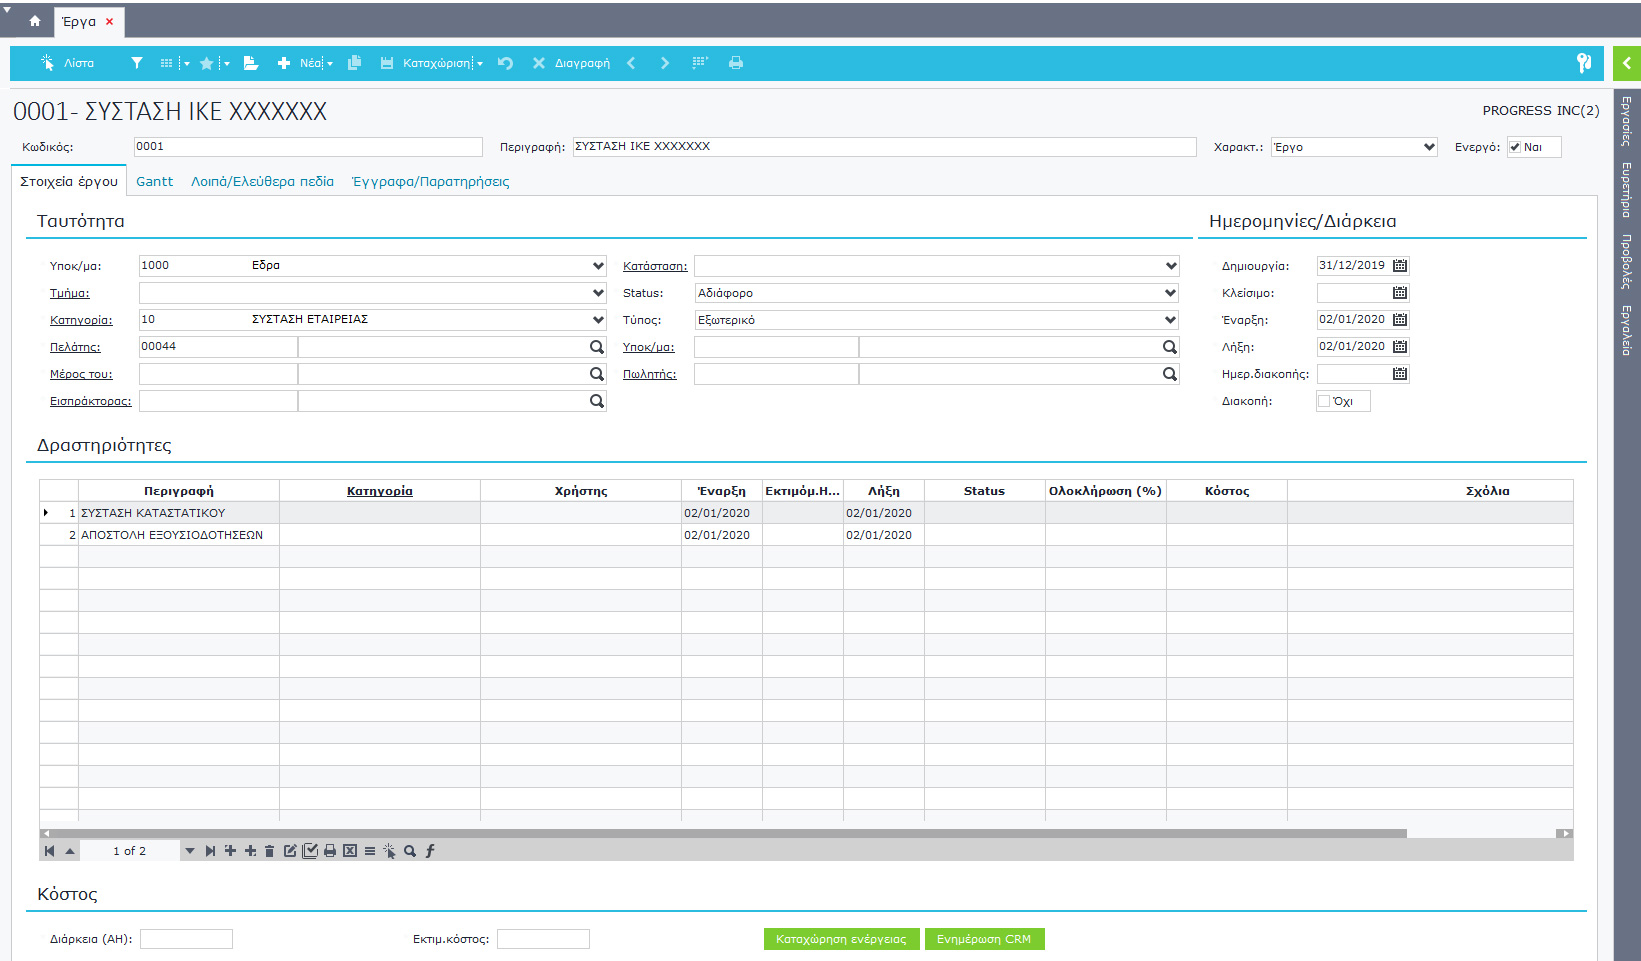The image size is (1641, 961).
Task: Switch to the Gantt tab
Action: 154,181
